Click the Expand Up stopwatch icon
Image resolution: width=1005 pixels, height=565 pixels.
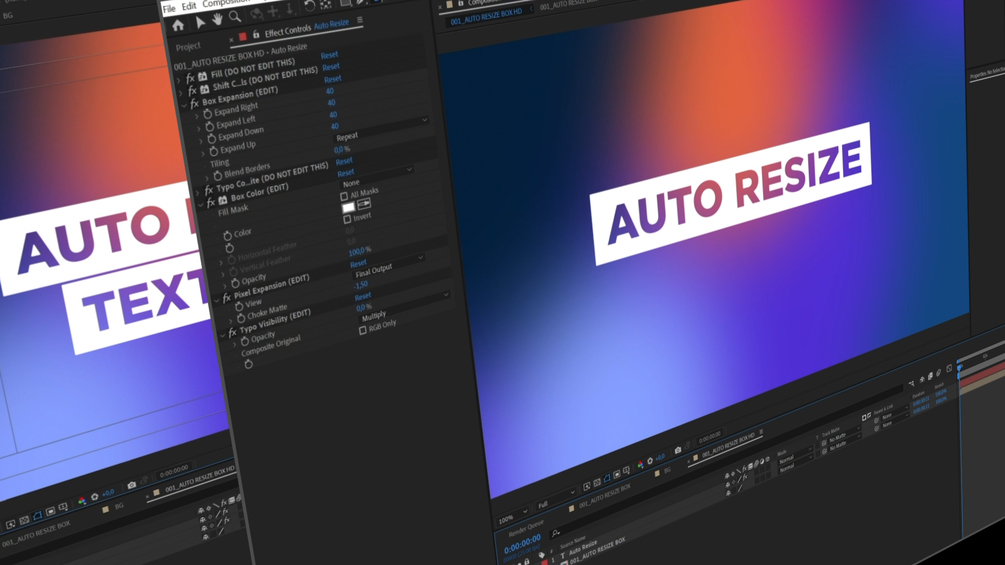coord(213,151)
